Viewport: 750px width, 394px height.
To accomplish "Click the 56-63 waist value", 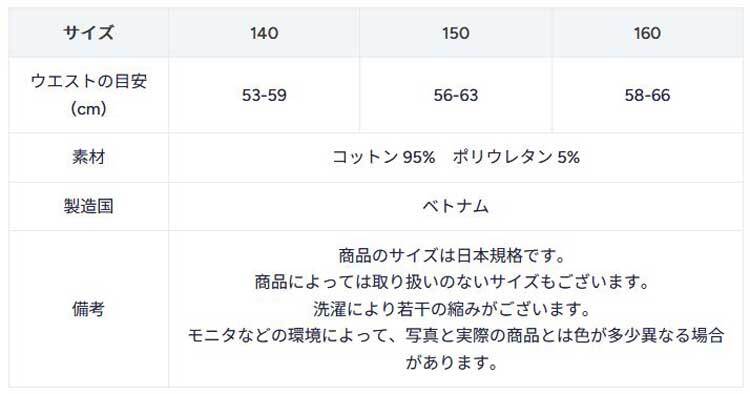I will [x=456, y=95].
